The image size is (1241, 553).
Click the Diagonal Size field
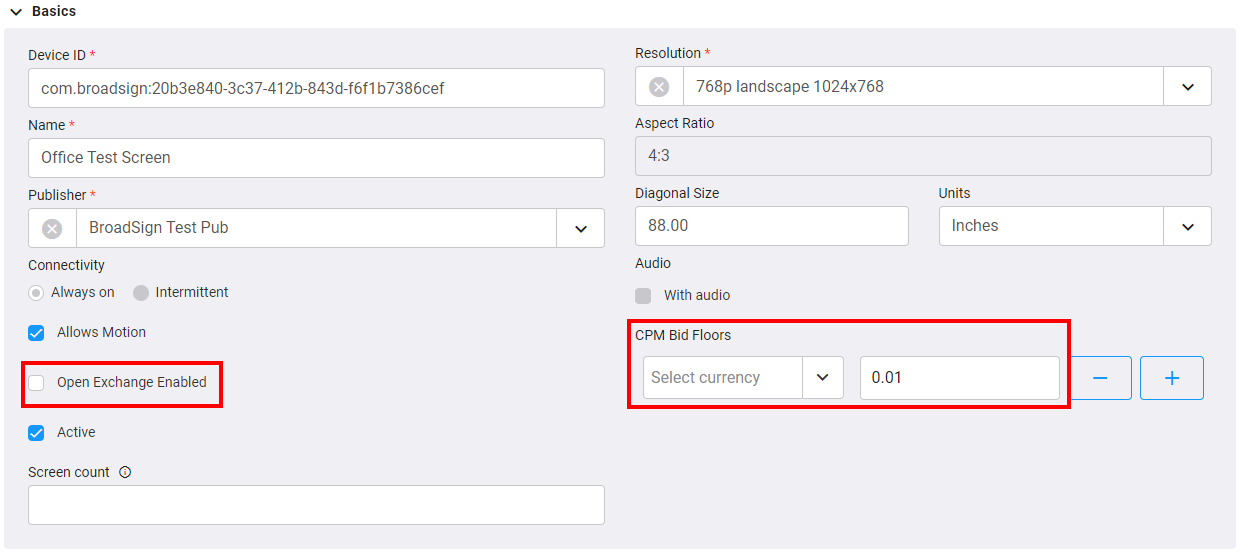[x=772, y=226]
